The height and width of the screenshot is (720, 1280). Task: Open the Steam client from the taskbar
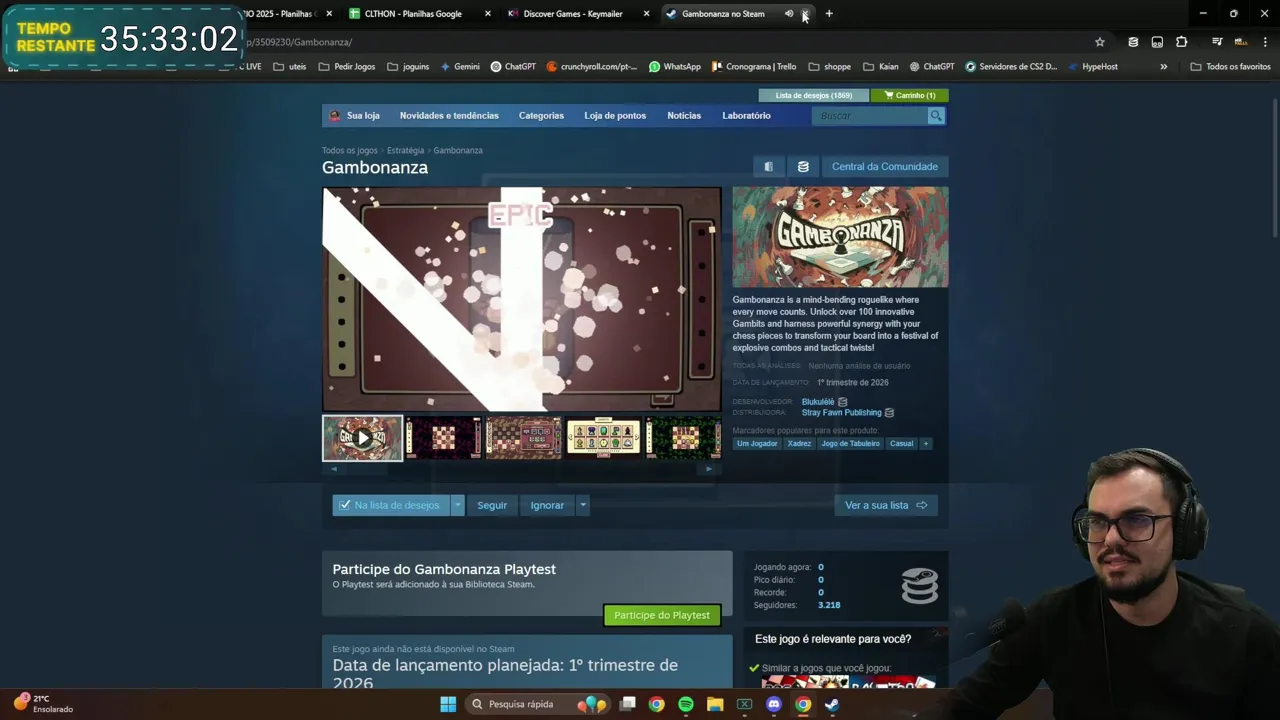tap(832, 704)
